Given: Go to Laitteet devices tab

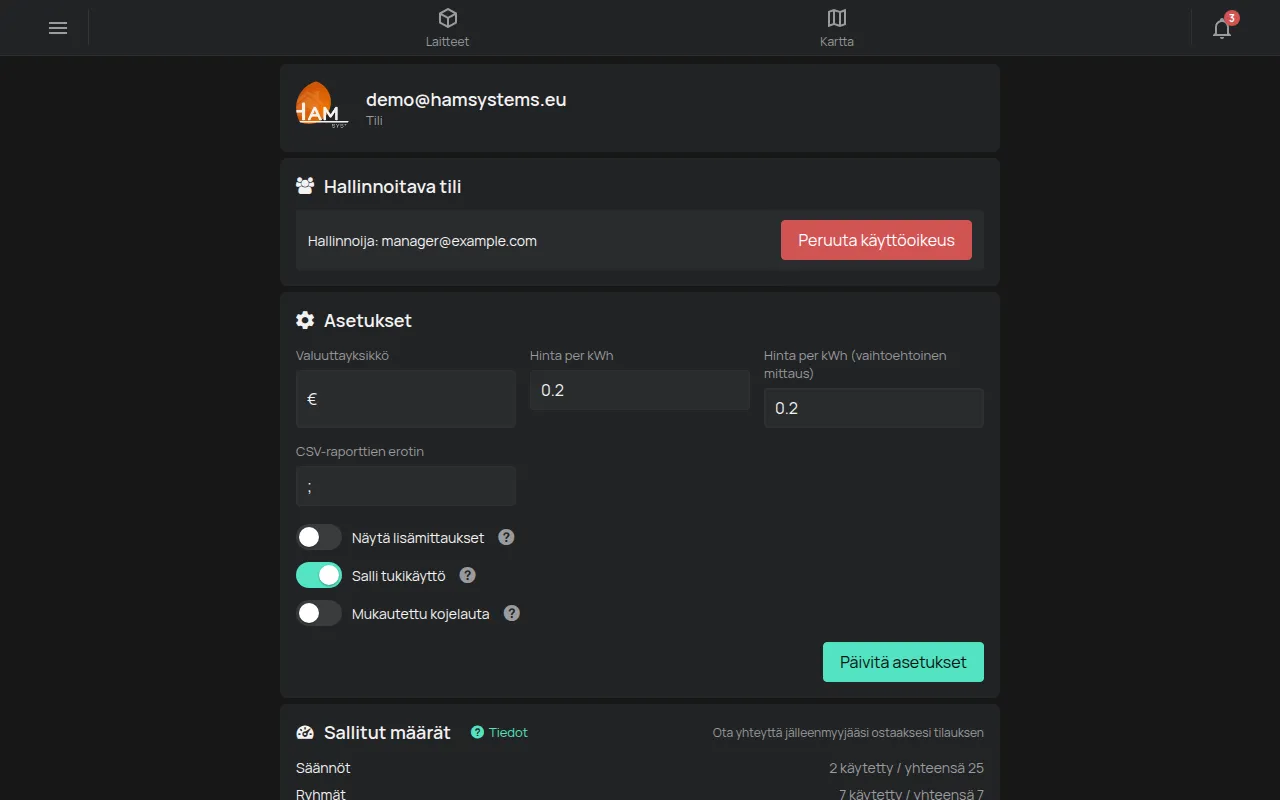Looking at the screenshot, I should point(447,28).
